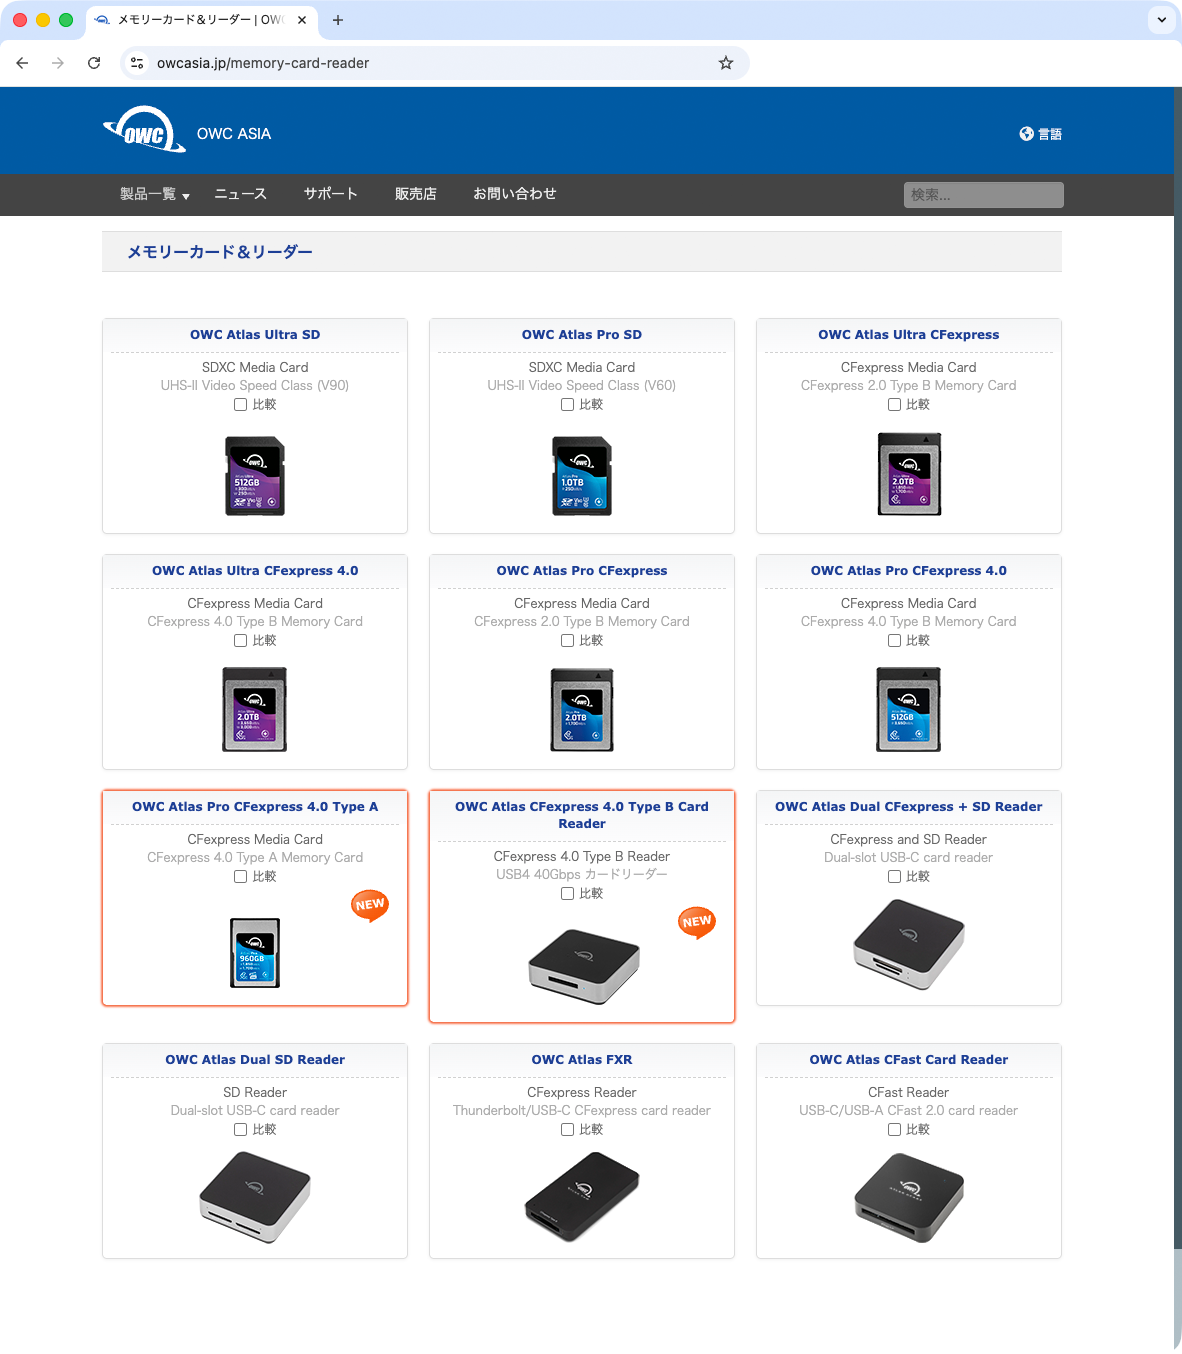Click the browser refresh icon
This screenshot has width=1182, height=1354.
[x=94, y=62]
